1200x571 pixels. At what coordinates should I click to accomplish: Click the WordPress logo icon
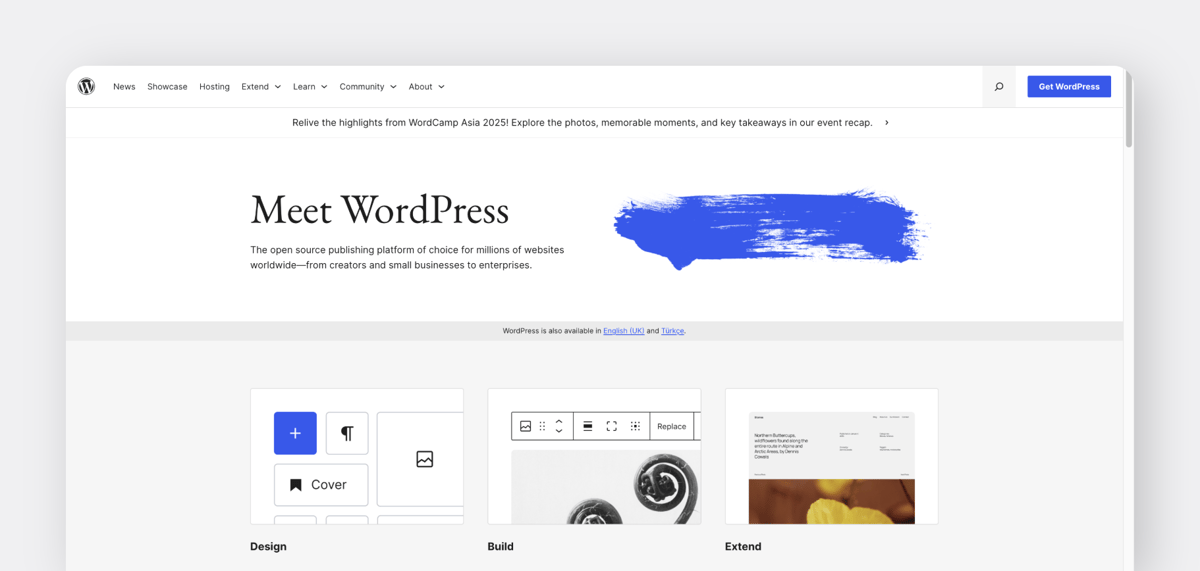coord(87,87)
